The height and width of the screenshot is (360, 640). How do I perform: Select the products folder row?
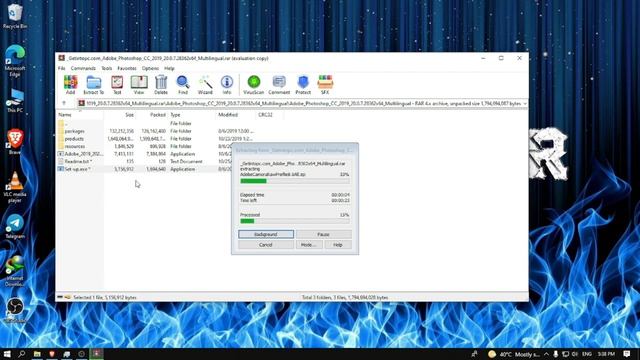coord(155,139)
